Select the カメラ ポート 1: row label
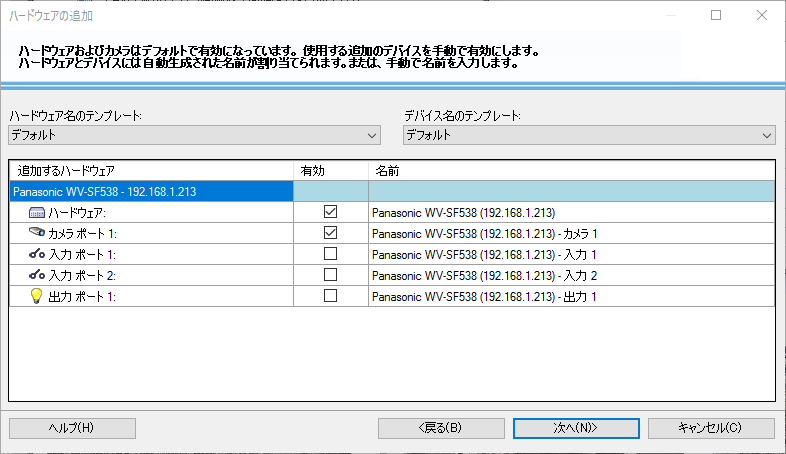This screenshot has height=454, width=786. pyautogui.click(x=82, y=234)
